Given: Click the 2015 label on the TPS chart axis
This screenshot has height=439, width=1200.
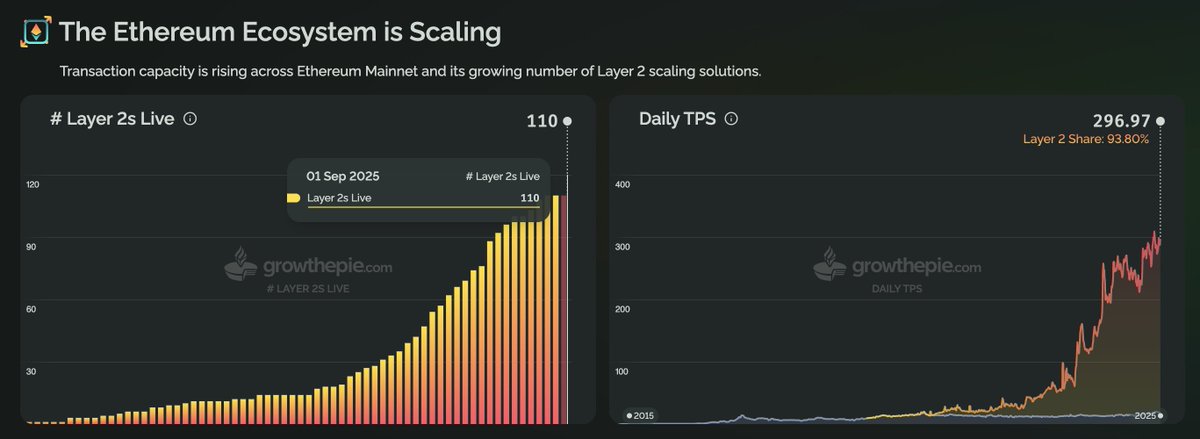Looking at the screenshot, I should click(641, 414).
